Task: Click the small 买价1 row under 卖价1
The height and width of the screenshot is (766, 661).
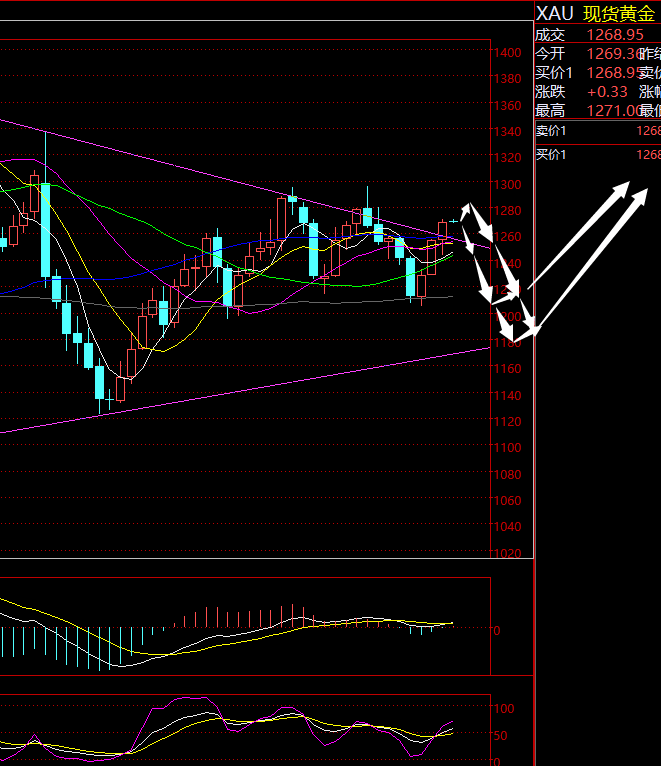Action: tap(598, 155)
